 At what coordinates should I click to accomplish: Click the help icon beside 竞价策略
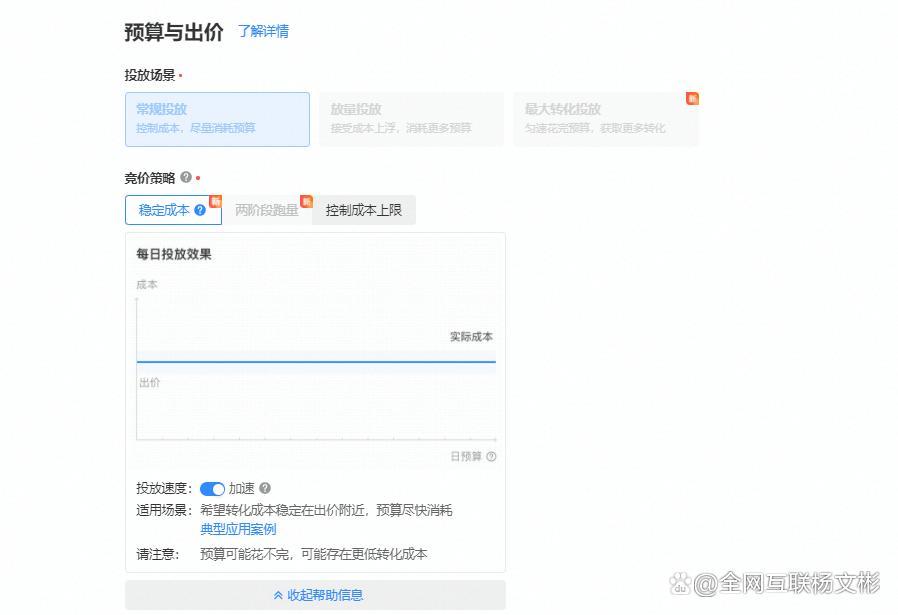[186, 177]
